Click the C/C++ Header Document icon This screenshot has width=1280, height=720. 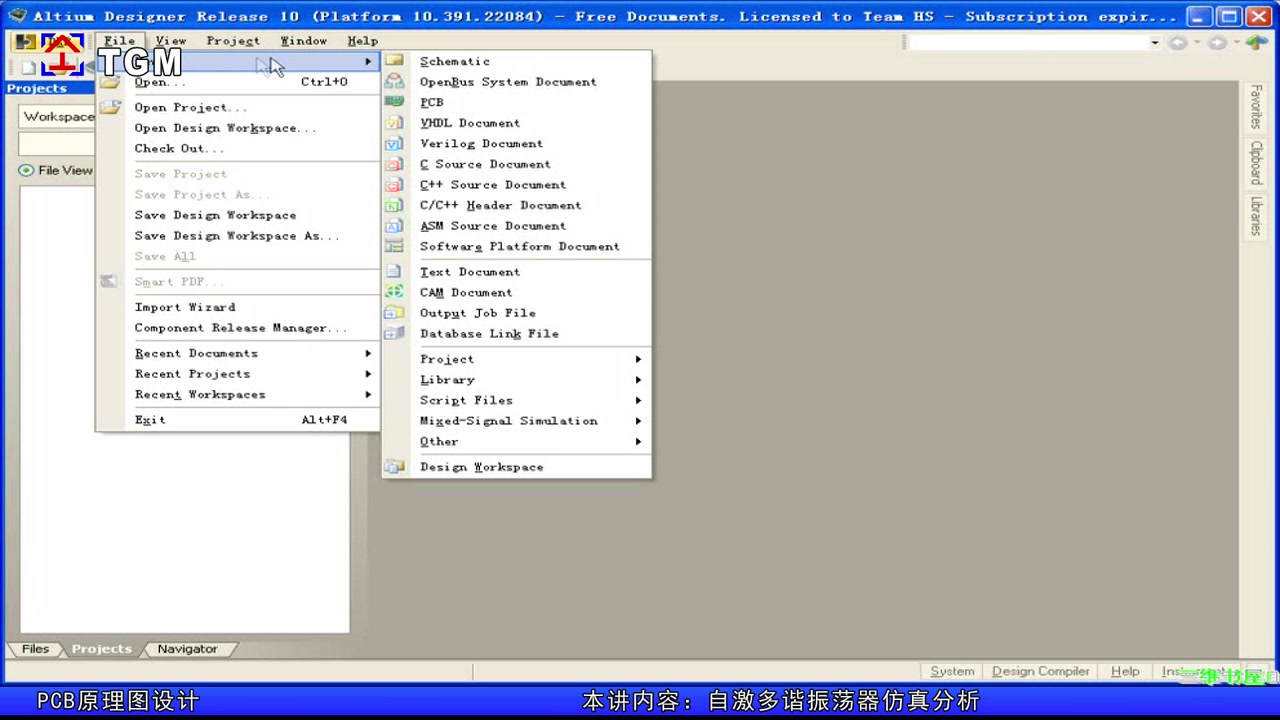click(395, 205)
